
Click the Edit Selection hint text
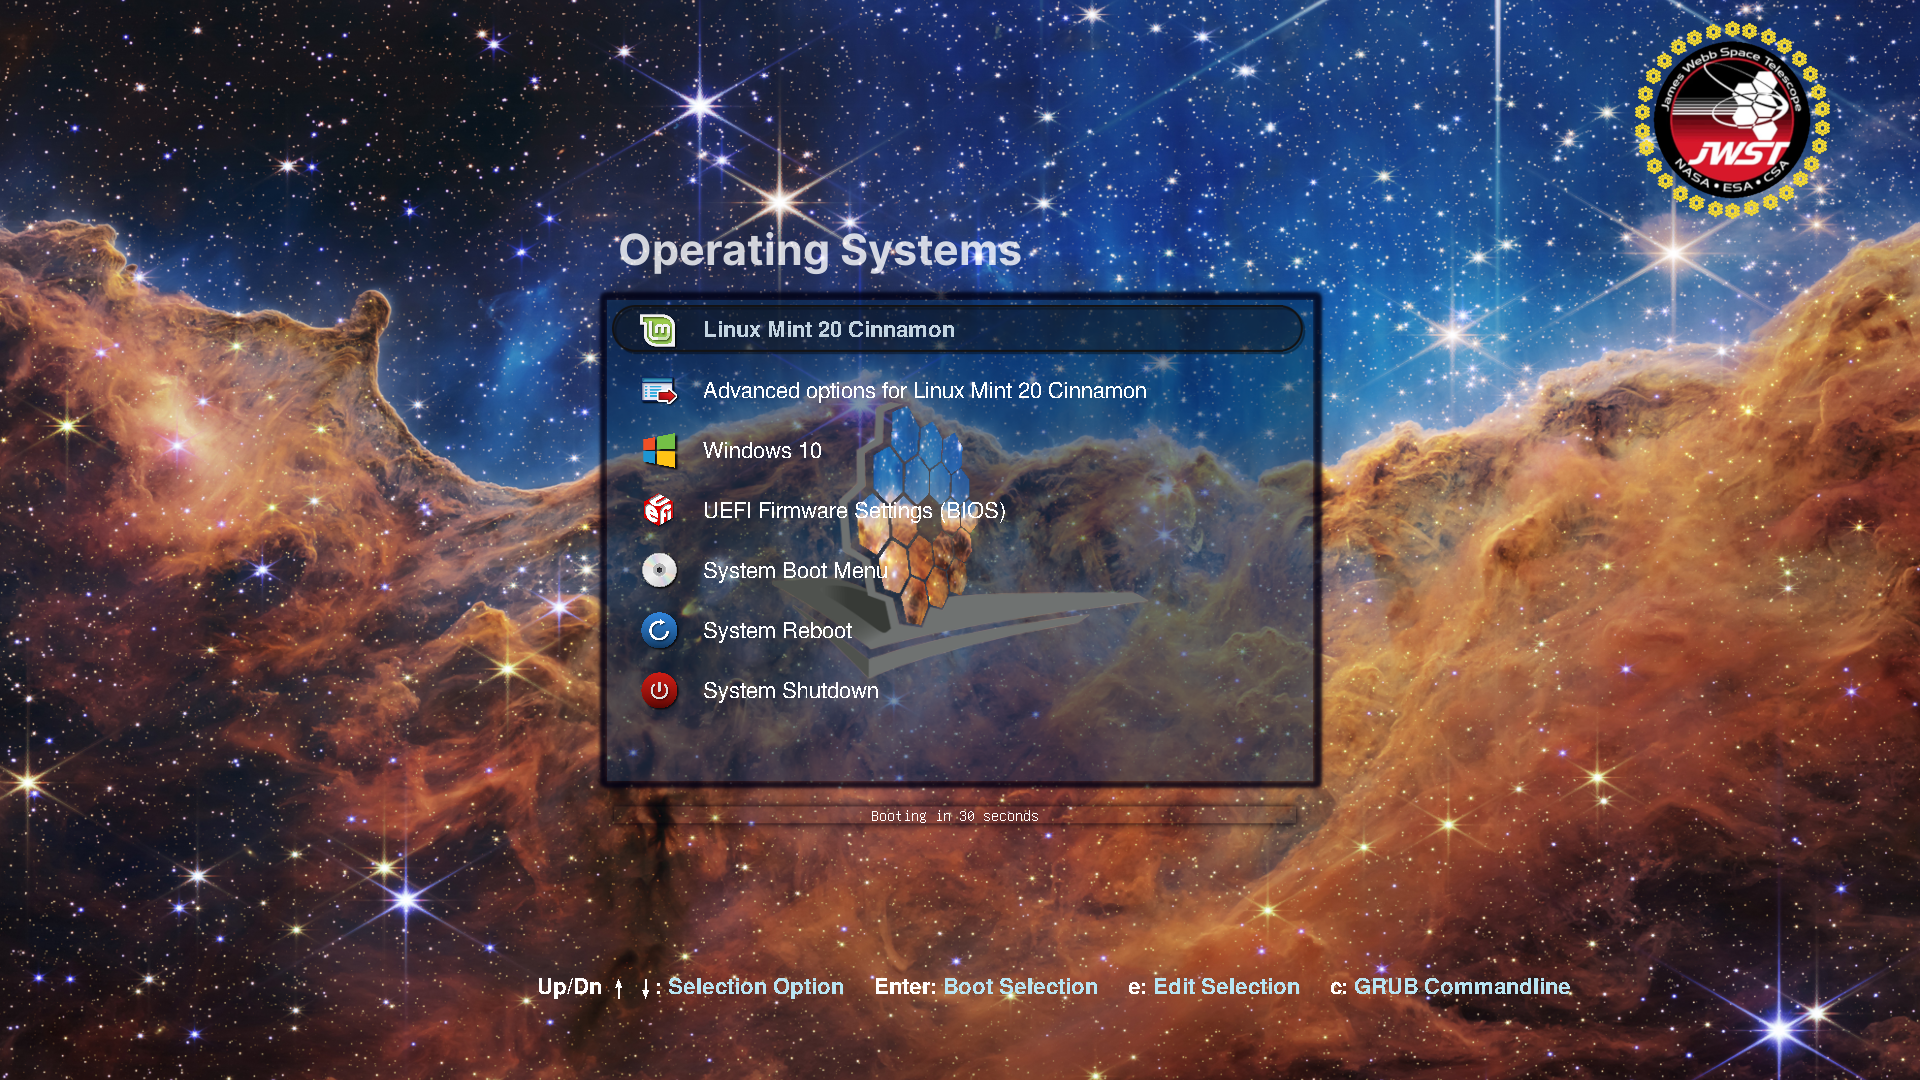click(x=1226, y=987)
